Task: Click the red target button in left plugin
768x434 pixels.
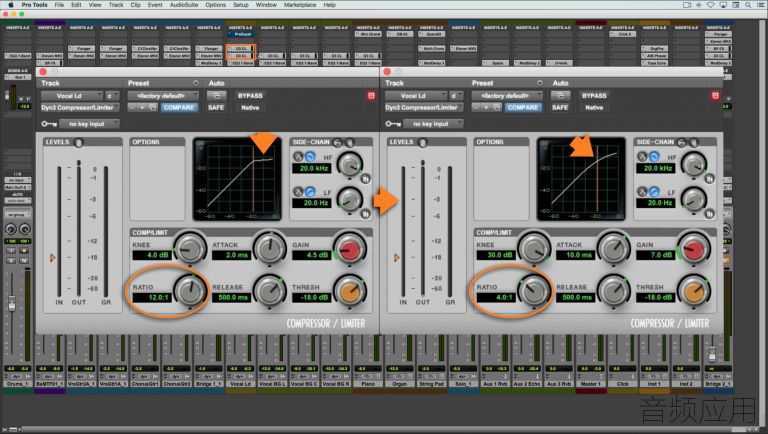Action: click(371, 96)
